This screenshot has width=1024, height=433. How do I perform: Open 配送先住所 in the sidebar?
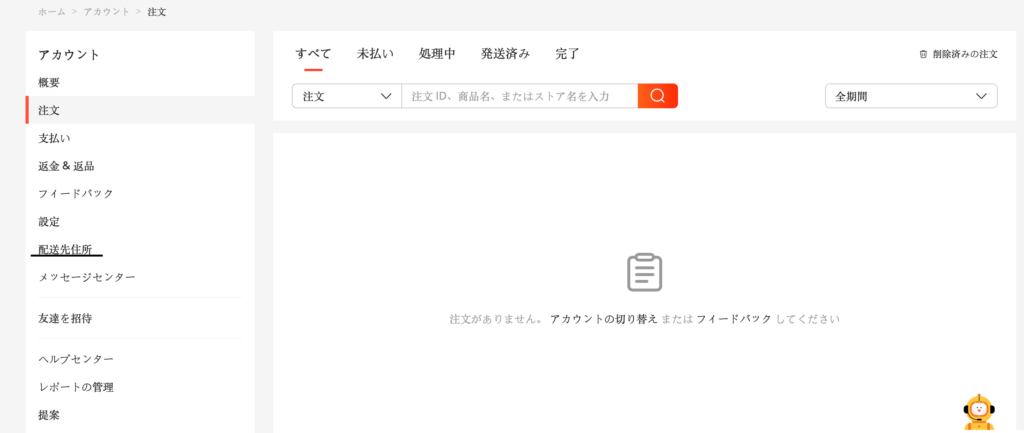click(x=65, y=249)
